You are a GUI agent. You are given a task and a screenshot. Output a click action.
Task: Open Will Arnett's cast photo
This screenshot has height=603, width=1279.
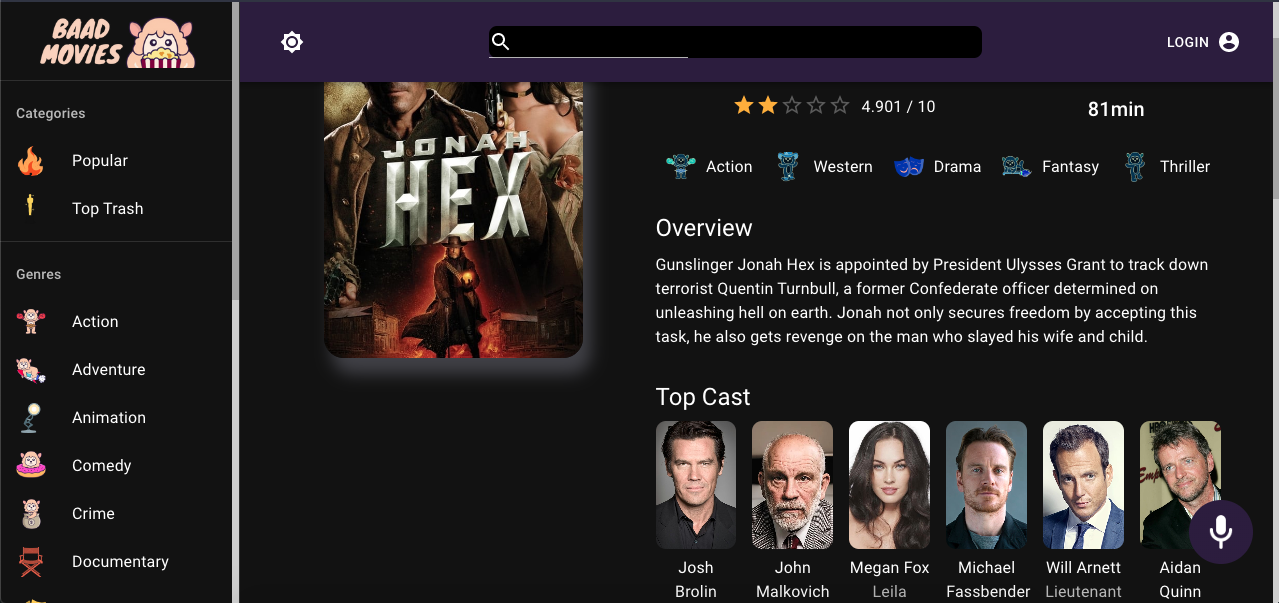[1083, 485]
